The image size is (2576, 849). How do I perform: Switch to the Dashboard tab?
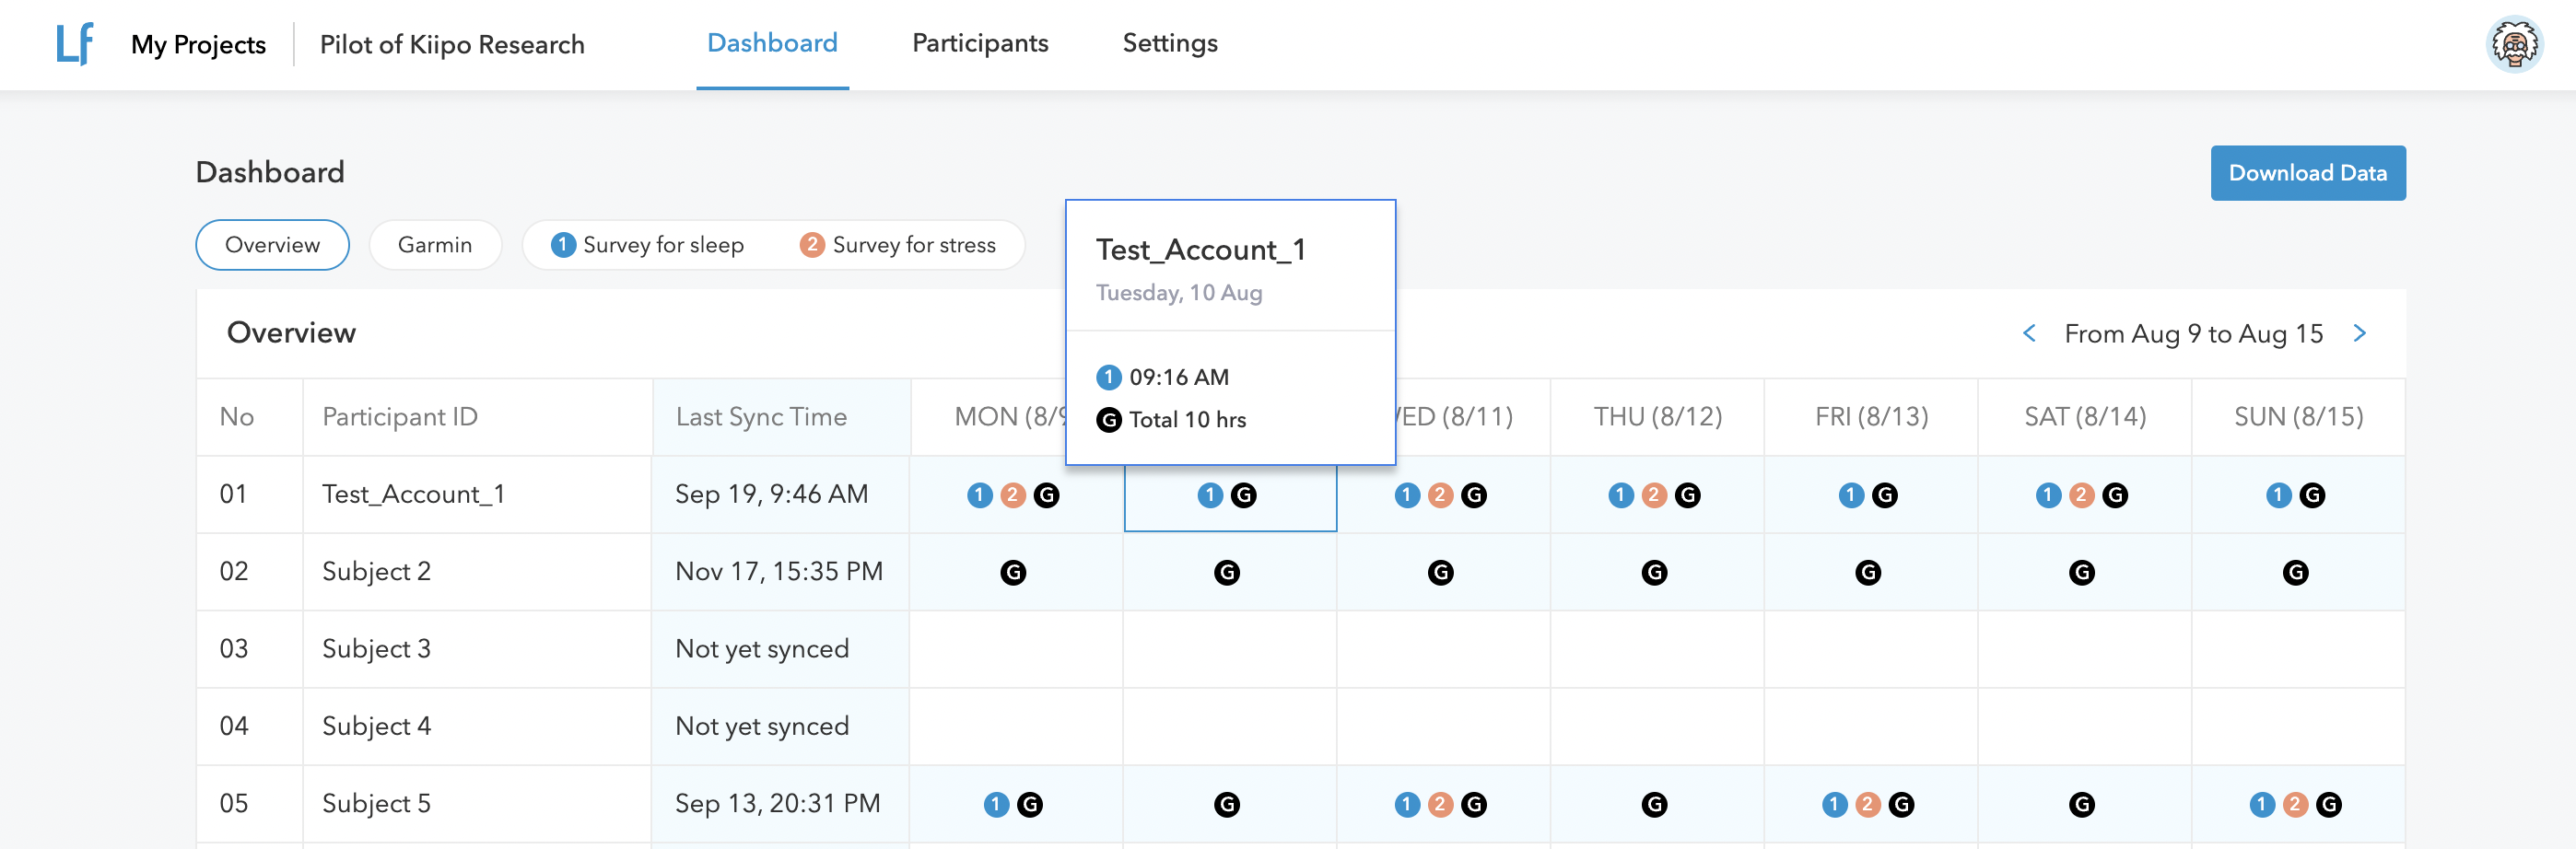[x=772, y=43]
